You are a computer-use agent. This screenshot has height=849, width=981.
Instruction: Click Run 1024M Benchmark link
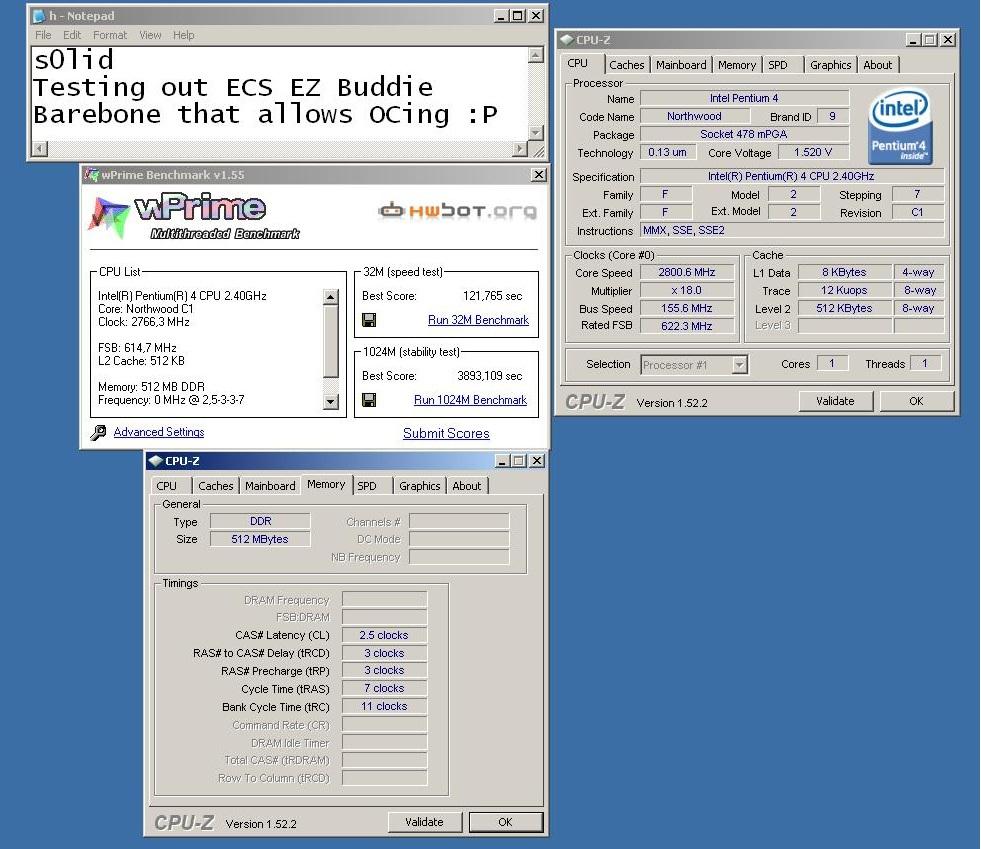pyautogui.click(x=470, y=400)
